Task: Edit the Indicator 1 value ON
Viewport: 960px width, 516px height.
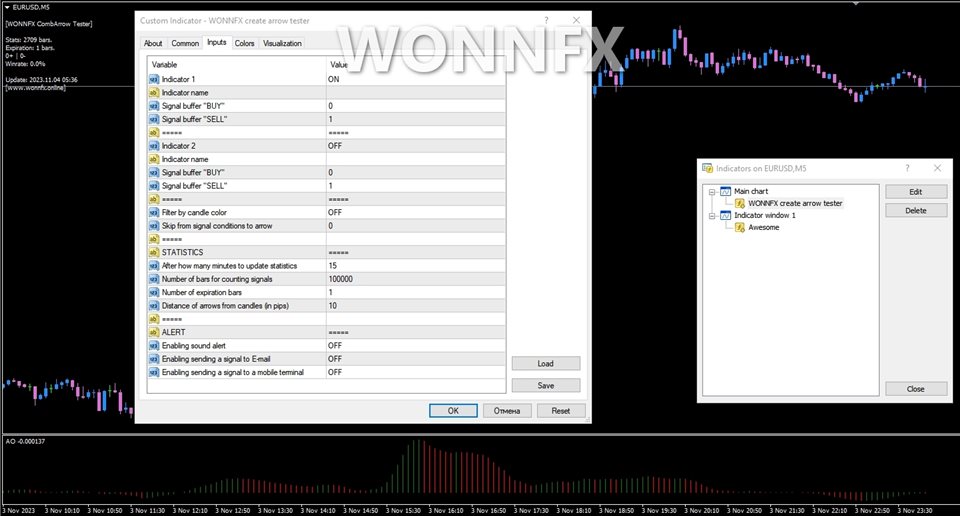Action: pos(416,80)
